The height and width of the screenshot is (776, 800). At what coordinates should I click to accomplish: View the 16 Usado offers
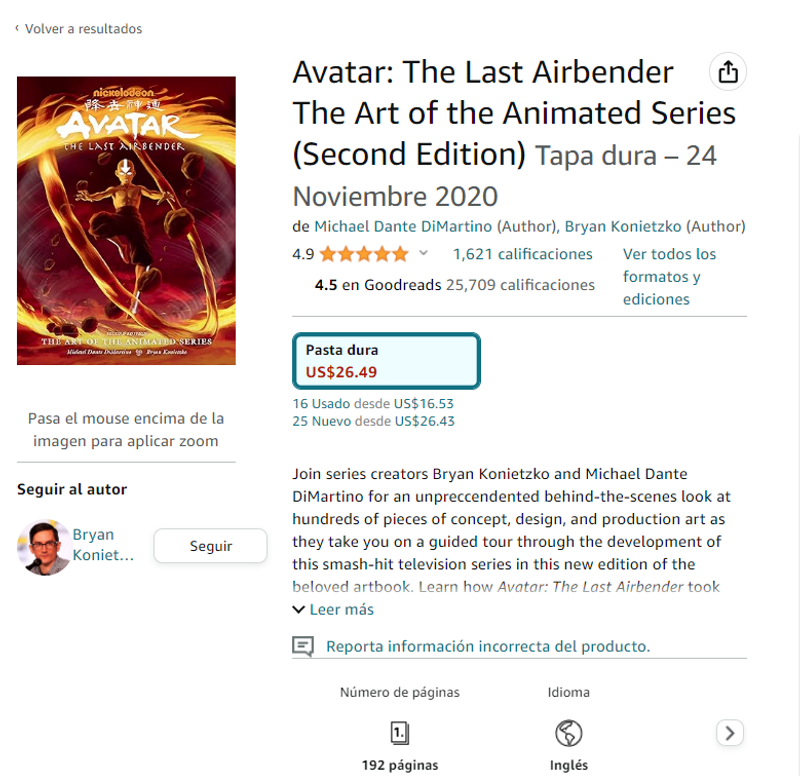(373, 404)
